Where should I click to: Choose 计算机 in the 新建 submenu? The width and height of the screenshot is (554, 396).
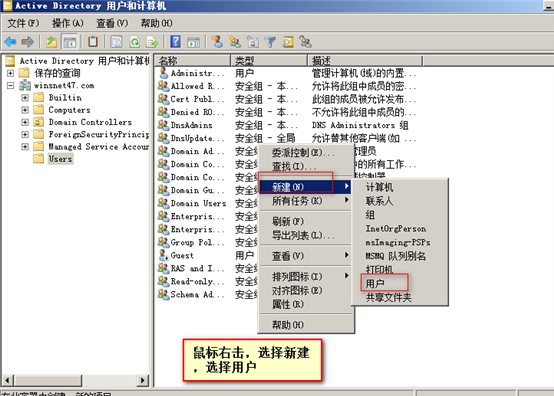[x=400, y=187]
